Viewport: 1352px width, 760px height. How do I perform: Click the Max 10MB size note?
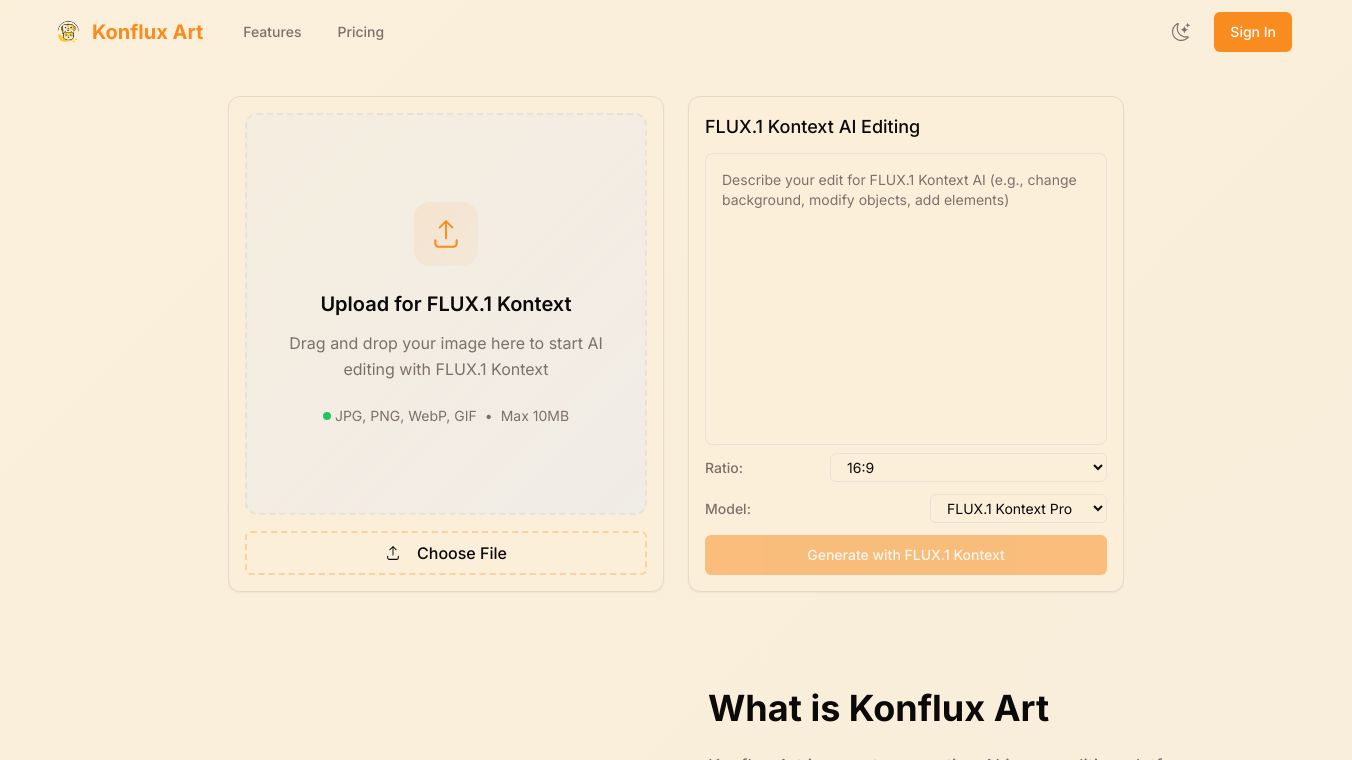[535, 416]
